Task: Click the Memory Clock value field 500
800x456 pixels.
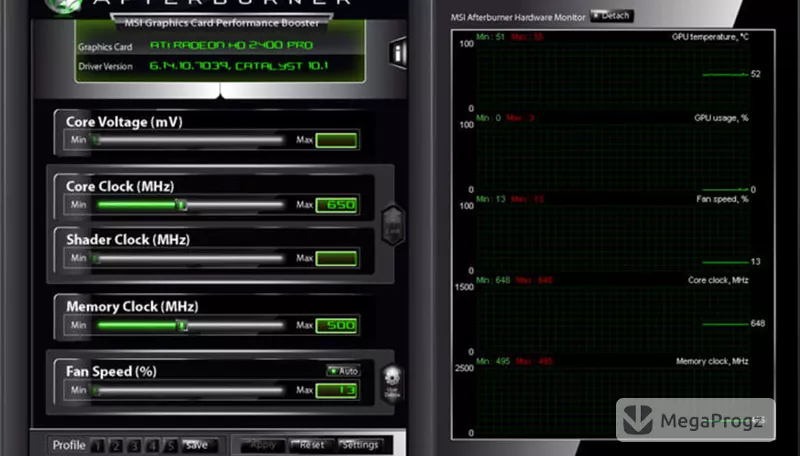Action: coord(337,325)
